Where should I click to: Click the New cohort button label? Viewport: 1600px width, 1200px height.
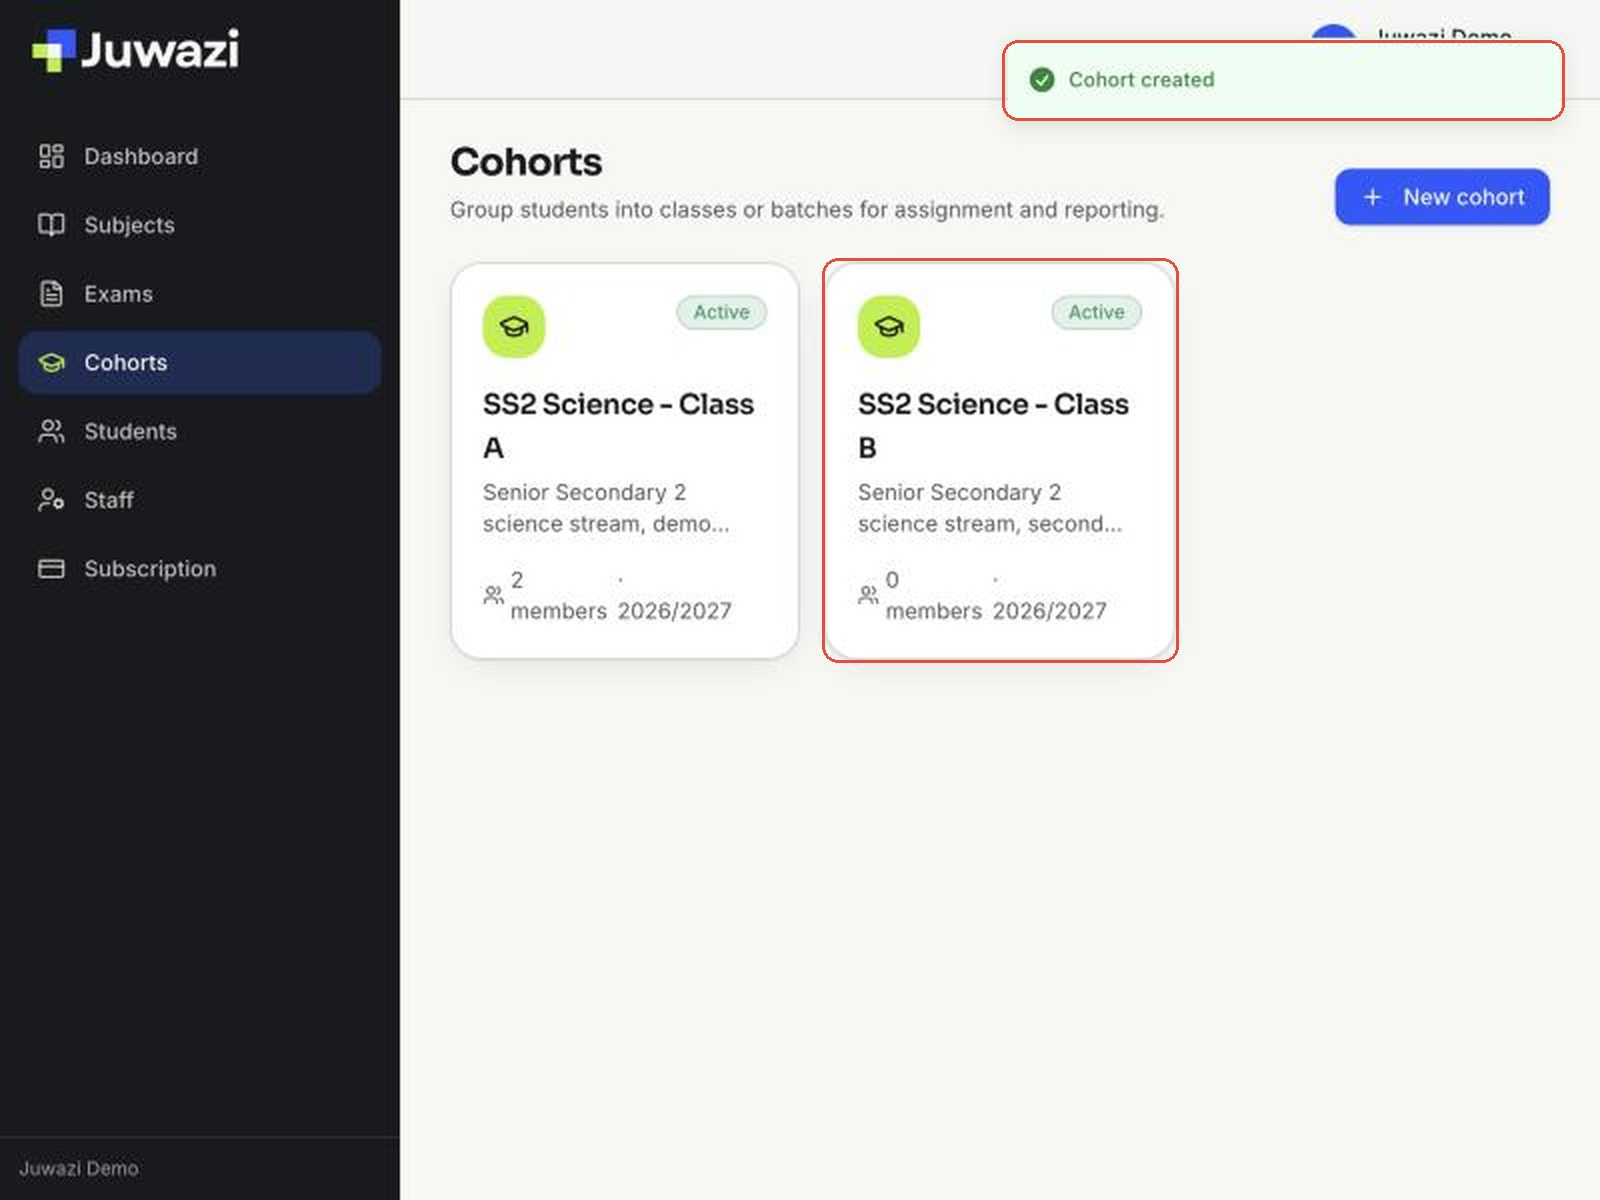(x=1464, y=197)
